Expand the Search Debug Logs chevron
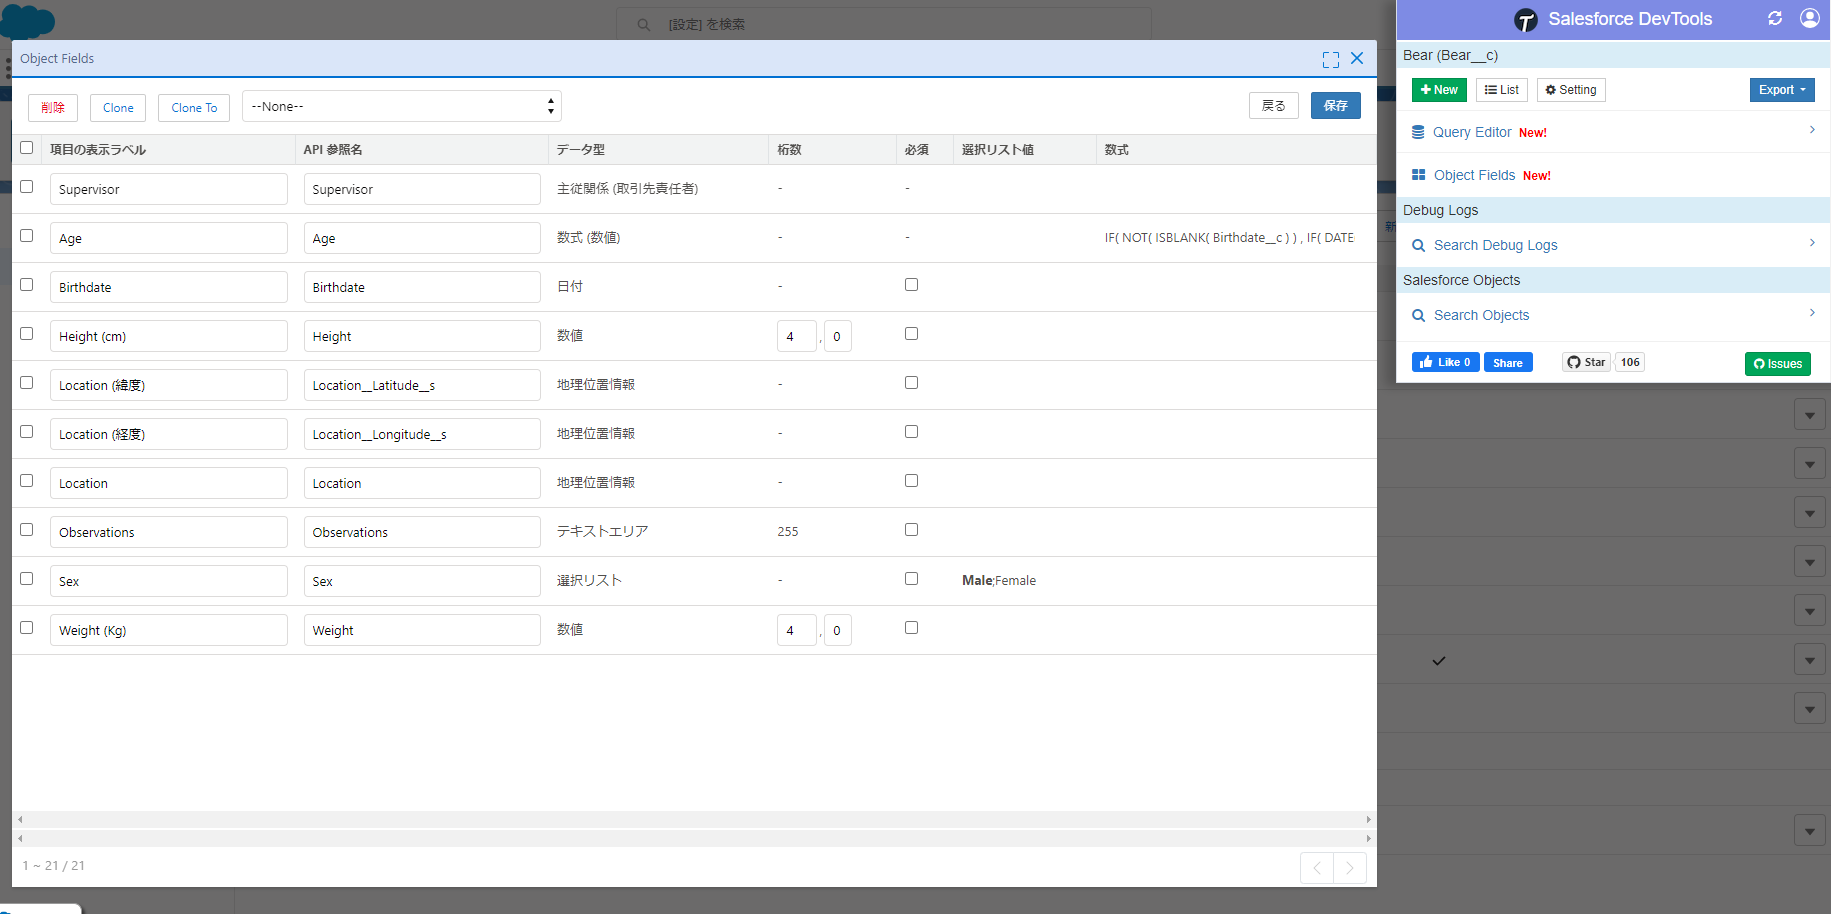Screen dimensions: 1831x914 [1812, 243]
